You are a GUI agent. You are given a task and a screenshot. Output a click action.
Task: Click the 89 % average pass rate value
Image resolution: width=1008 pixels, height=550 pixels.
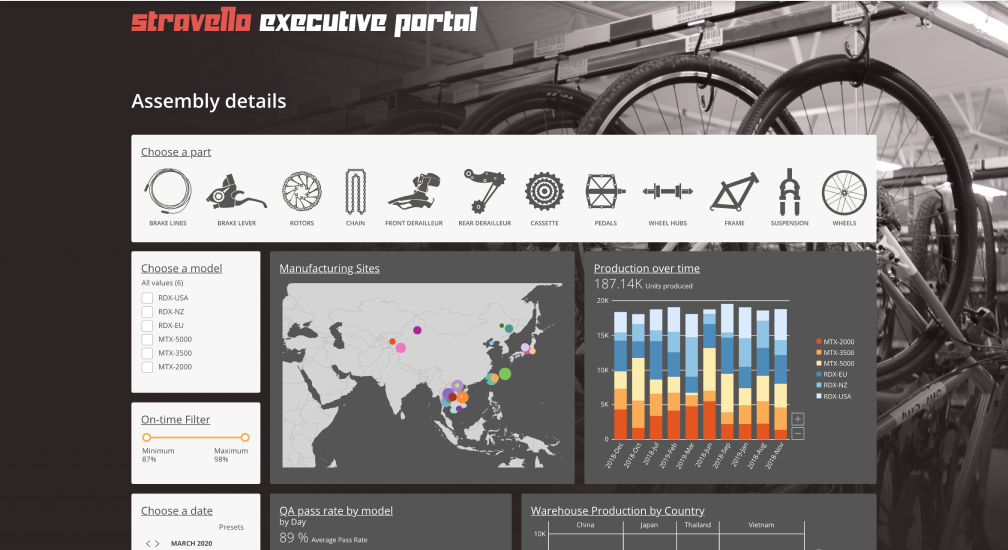294,538
